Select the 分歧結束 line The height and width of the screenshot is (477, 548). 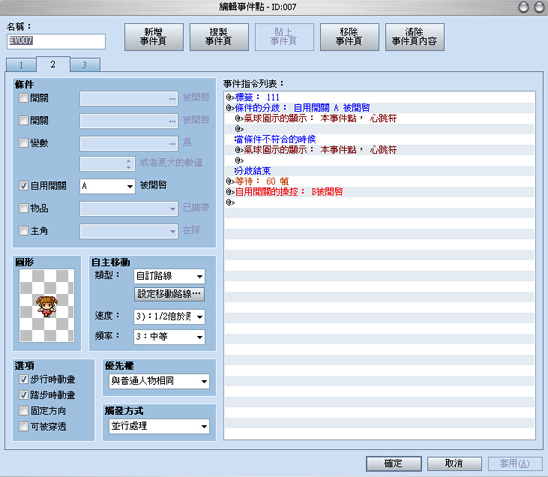point(380,171)
